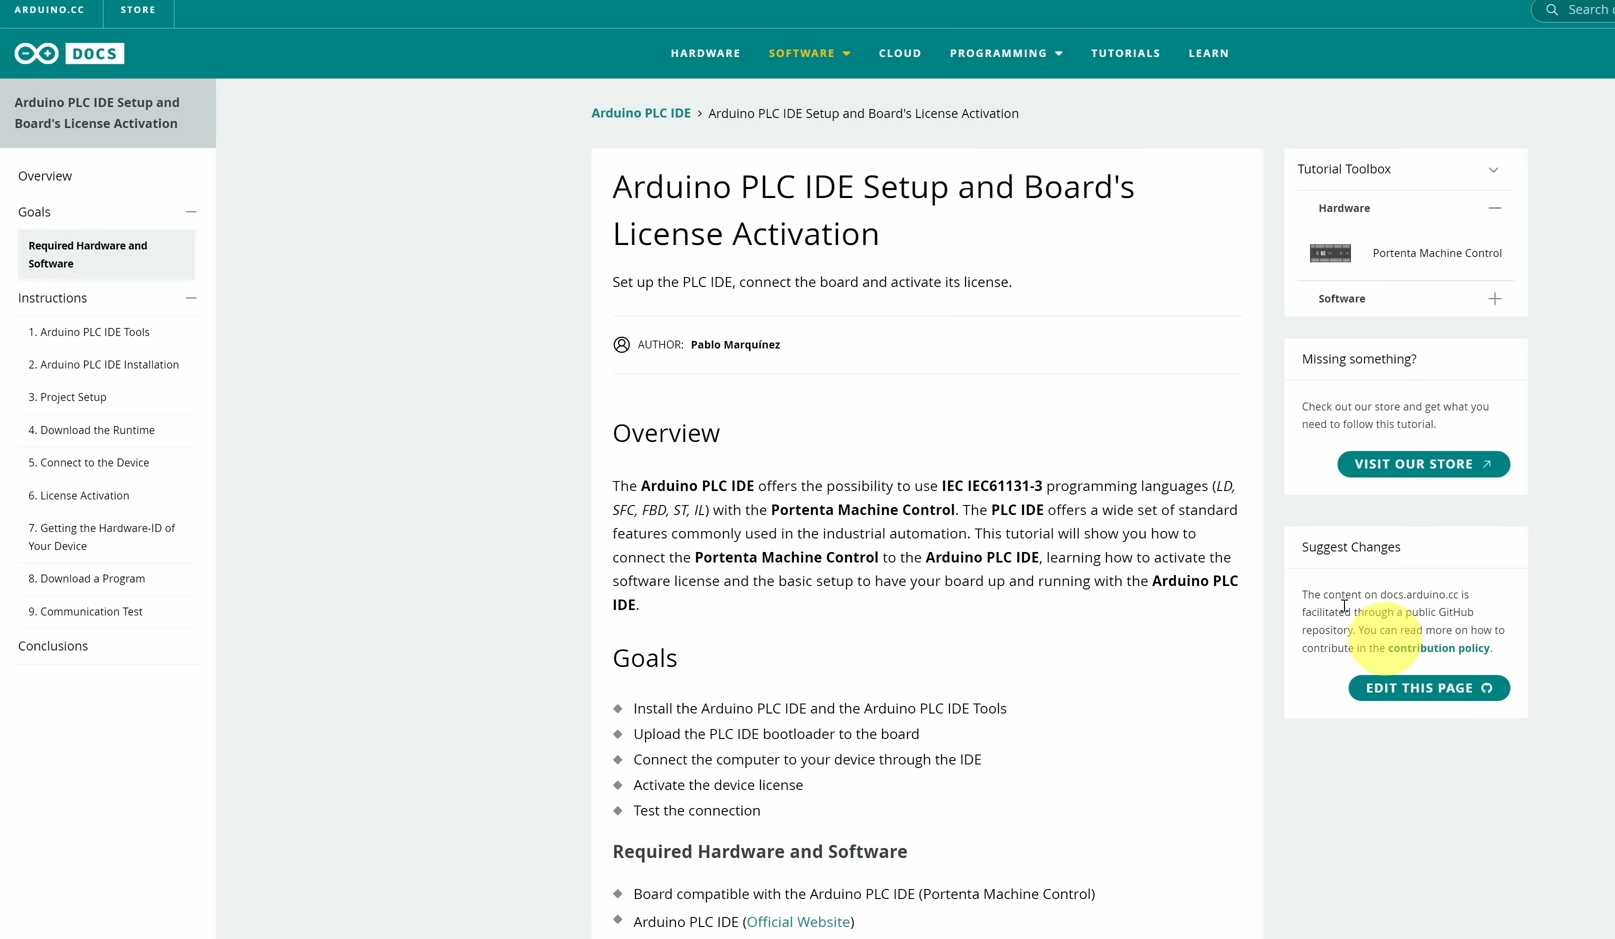Click the Arduino Docs logo
Image resolution: width=1615 pixels, height=939 pixels.
[x=69, y=53]
